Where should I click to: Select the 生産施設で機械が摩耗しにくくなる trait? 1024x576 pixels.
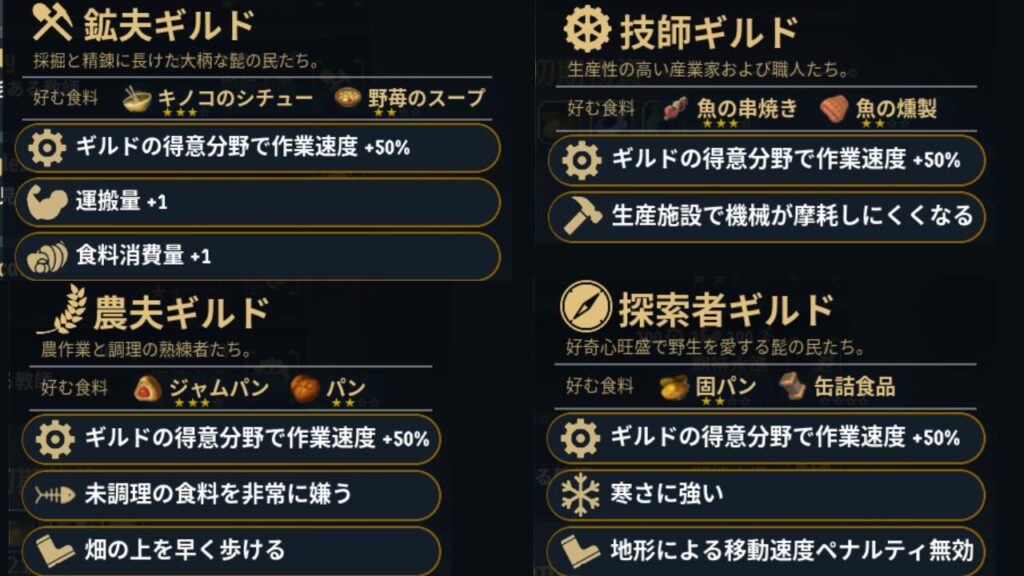767,216
